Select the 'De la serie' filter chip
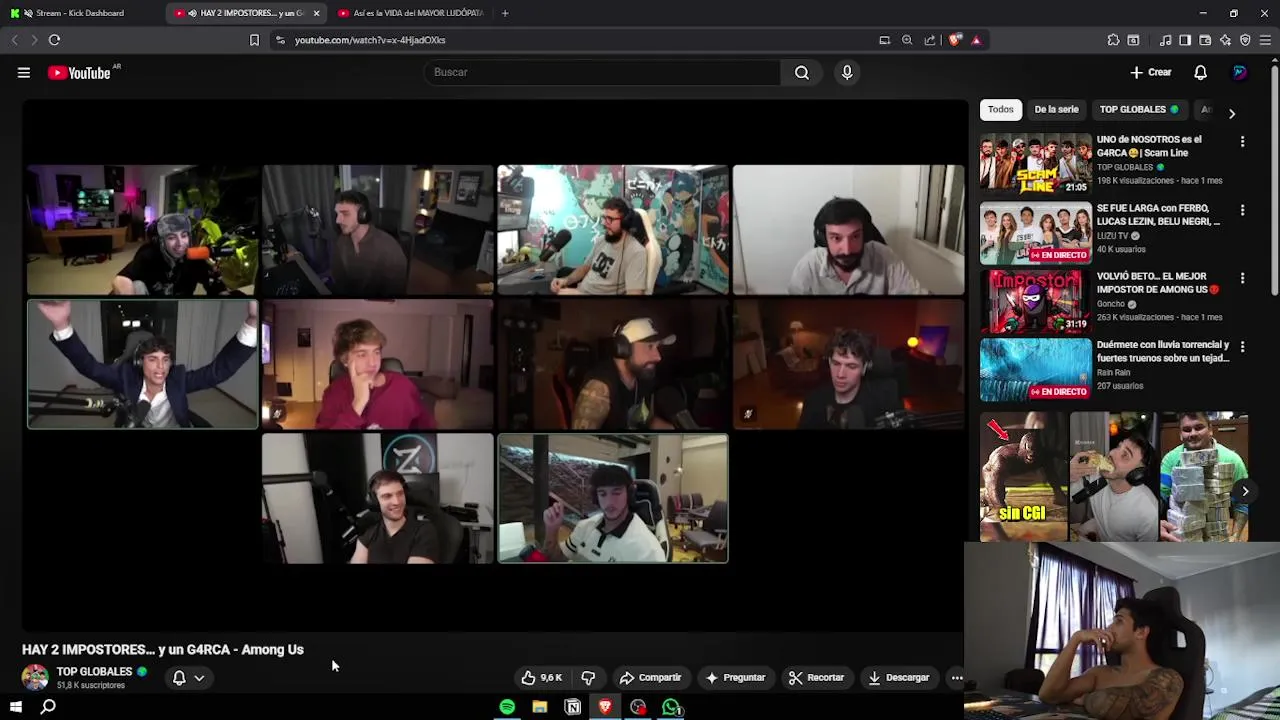The height and width of the screenshot is (720, 1280). (1056, 109)
